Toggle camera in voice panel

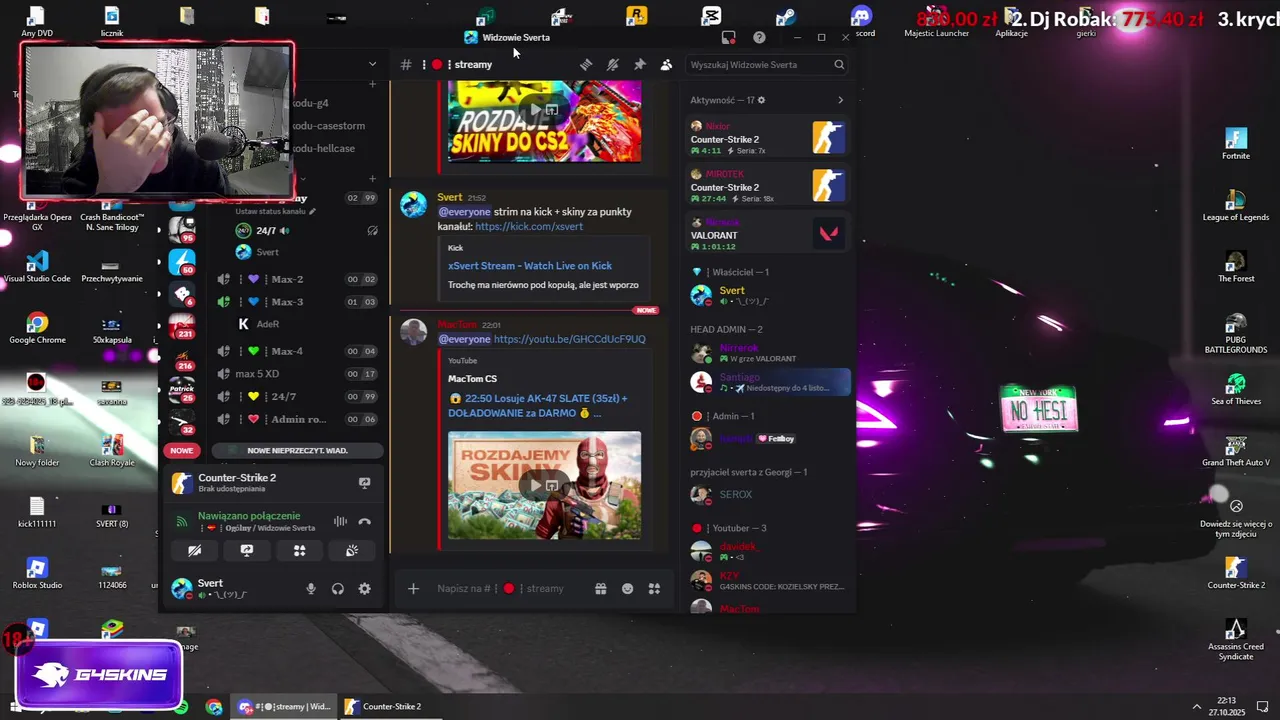coord(195,551)
